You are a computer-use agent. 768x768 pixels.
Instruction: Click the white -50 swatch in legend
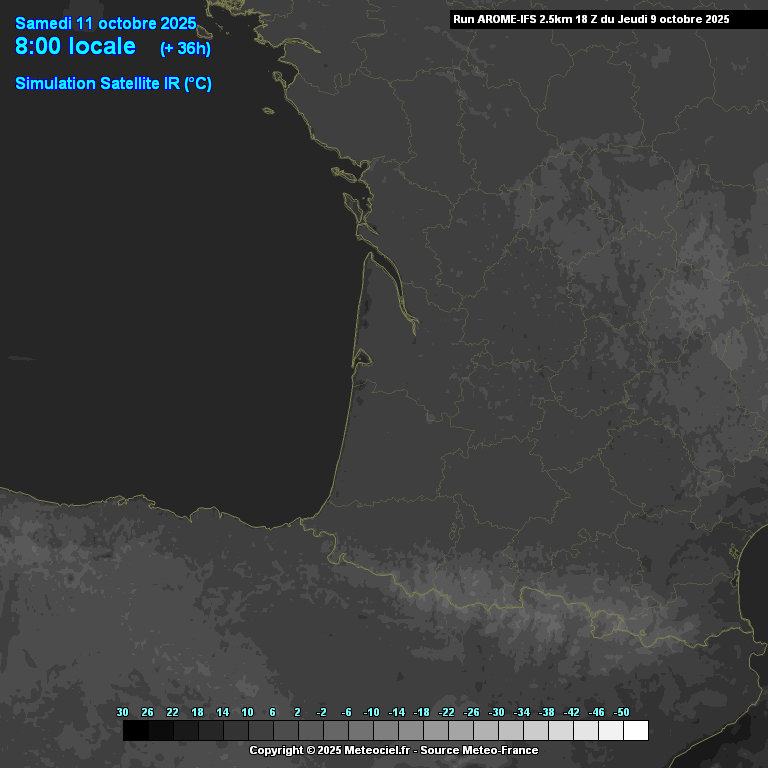(x=635, y=731)
